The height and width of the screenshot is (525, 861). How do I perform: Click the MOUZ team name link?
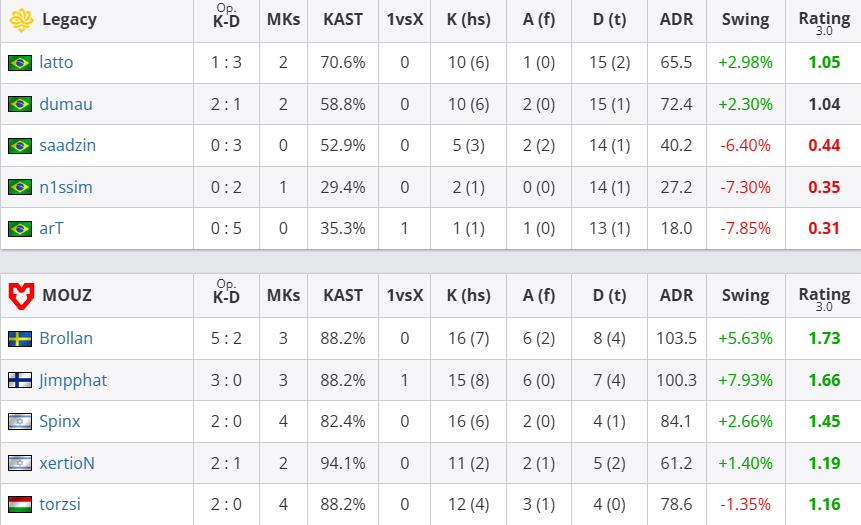point(67,296)
